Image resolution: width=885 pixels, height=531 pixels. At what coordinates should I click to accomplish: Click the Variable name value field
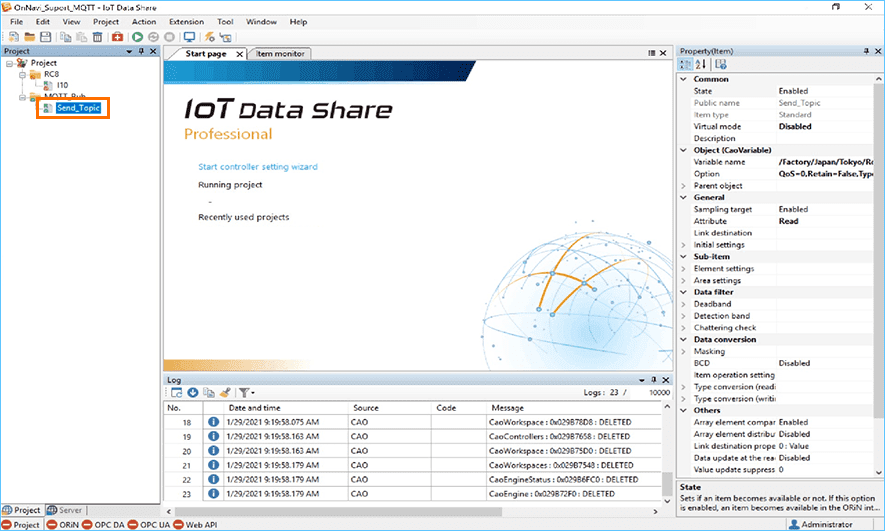(x=825, y=162)
